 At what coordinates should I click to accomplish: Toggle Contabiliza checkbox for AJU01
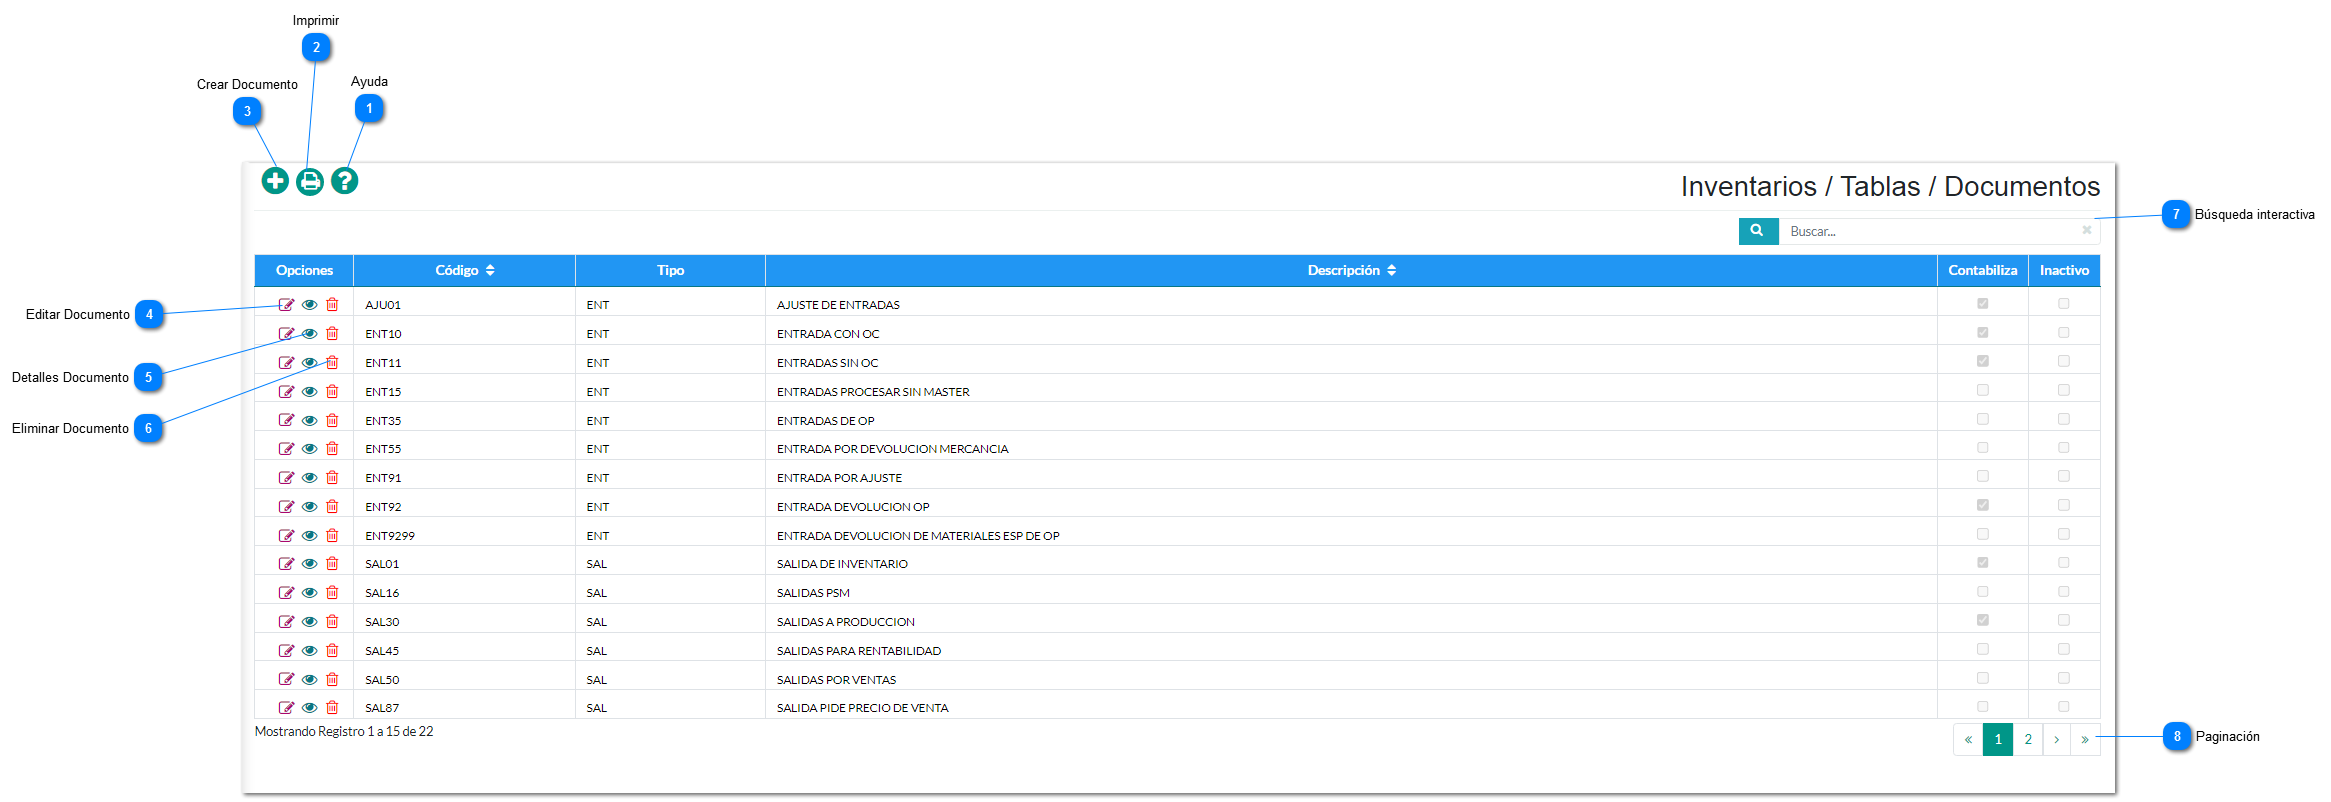[x=1983, y=304]
